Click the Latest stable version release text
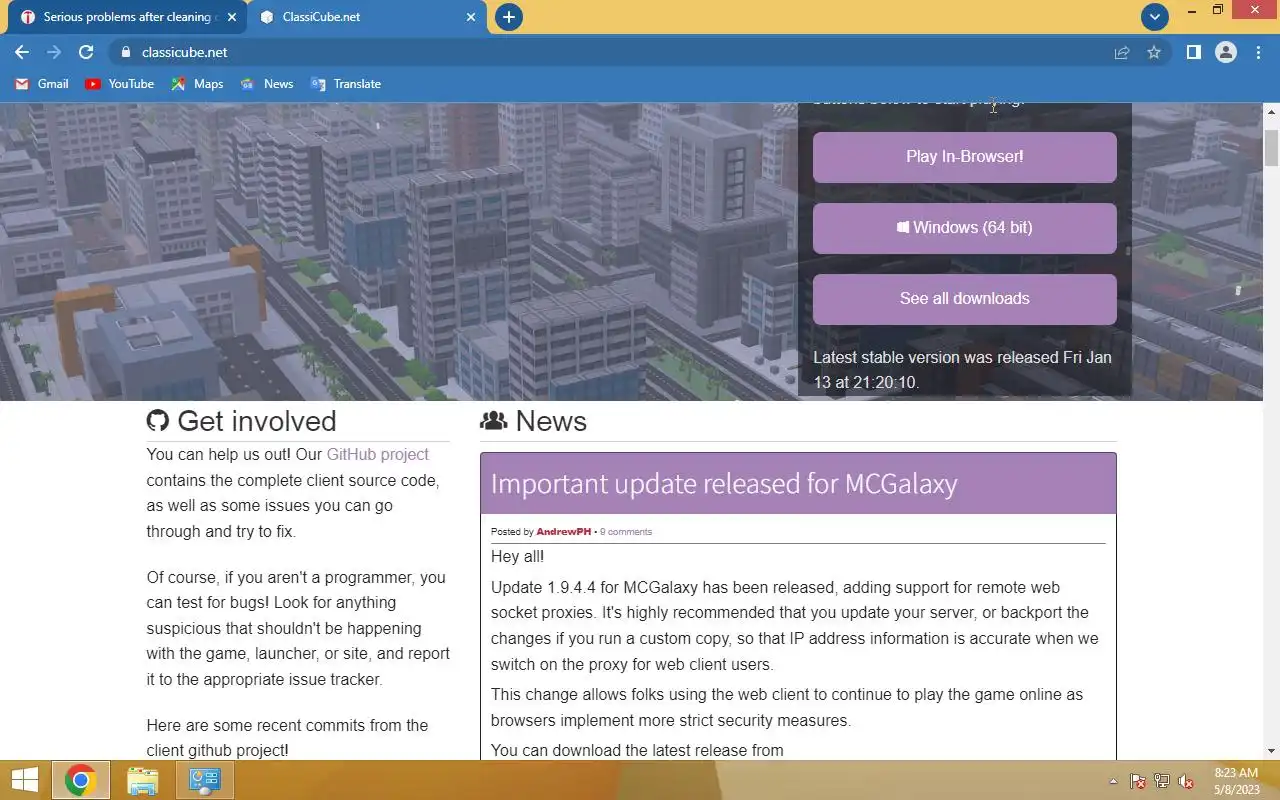This screenshot has height=800, width=1280. 962,370
